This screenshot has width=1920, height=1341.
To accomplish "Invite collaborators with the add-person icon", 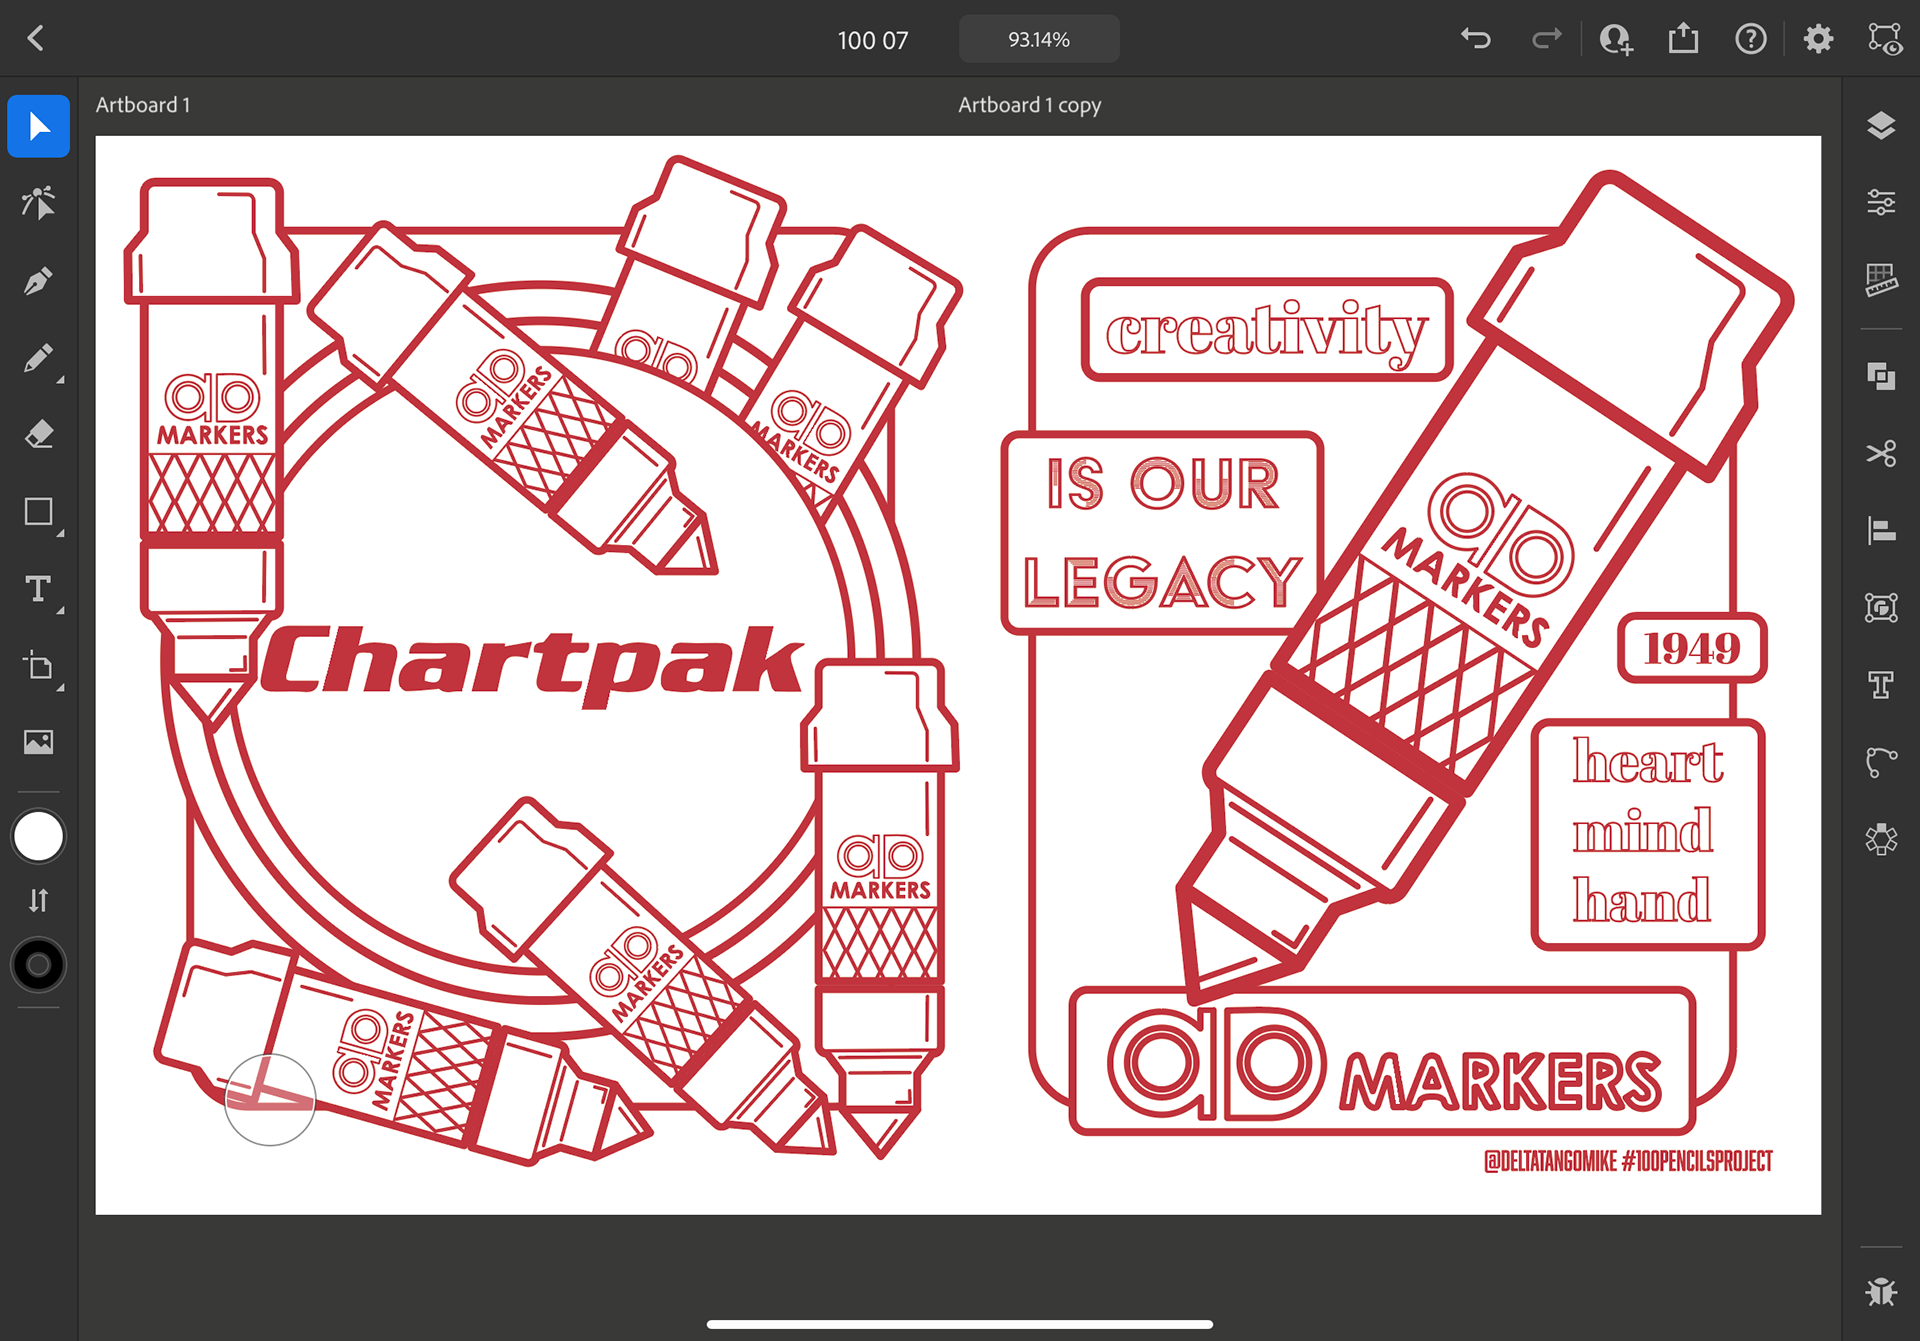I will tap(1616, 39).
